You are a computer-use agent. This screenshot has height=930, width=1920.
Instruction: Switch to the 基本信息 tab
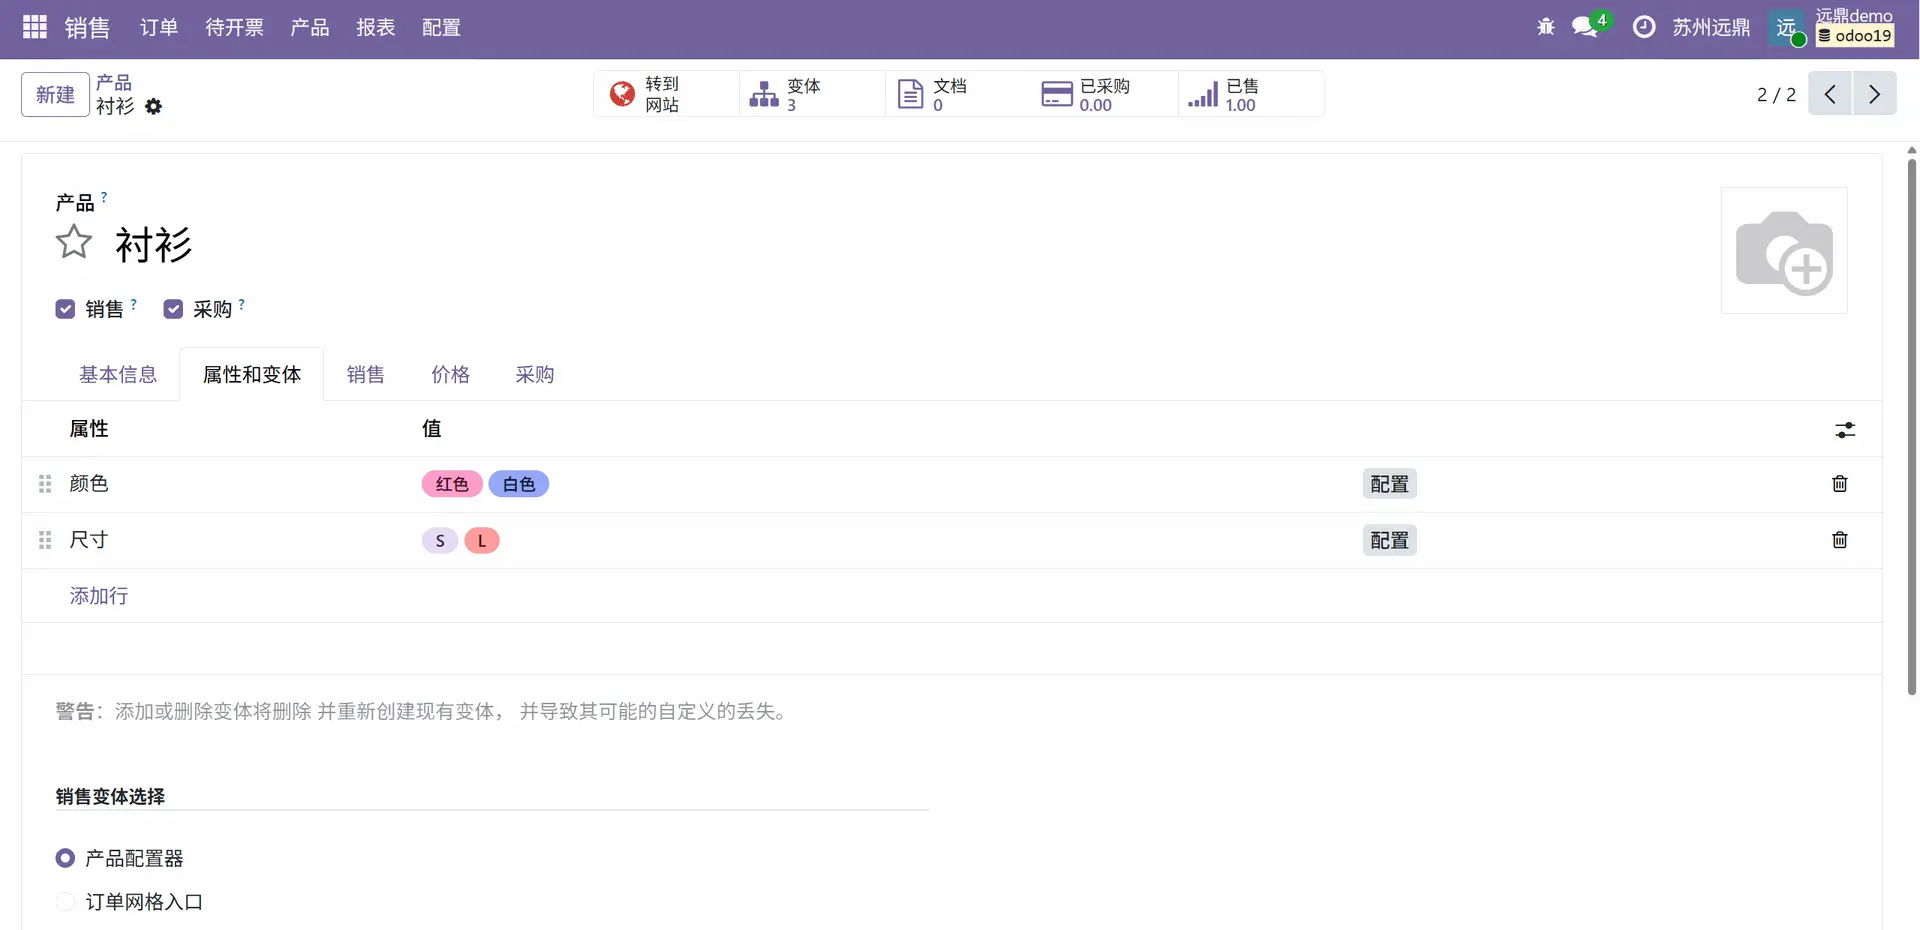[118, 375]
